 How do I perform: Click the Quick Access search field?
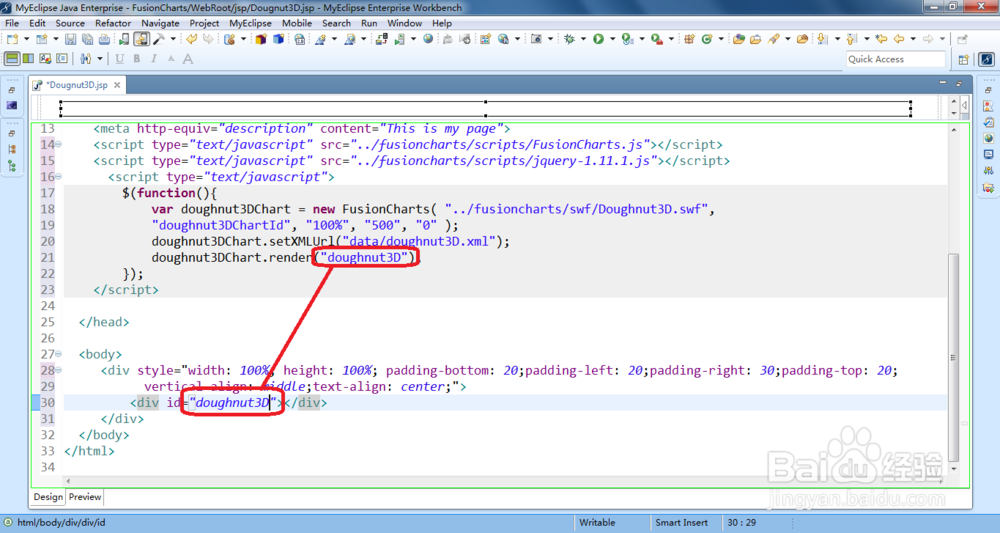(x=895, y=59)
